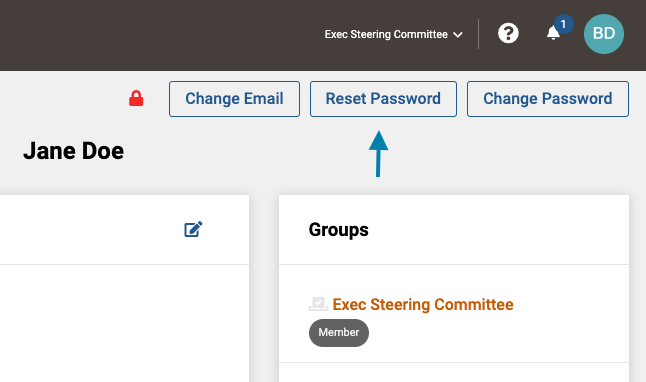Click the left profile card header area
This screenshot has width=646, height=382.
tap(124, 230)
